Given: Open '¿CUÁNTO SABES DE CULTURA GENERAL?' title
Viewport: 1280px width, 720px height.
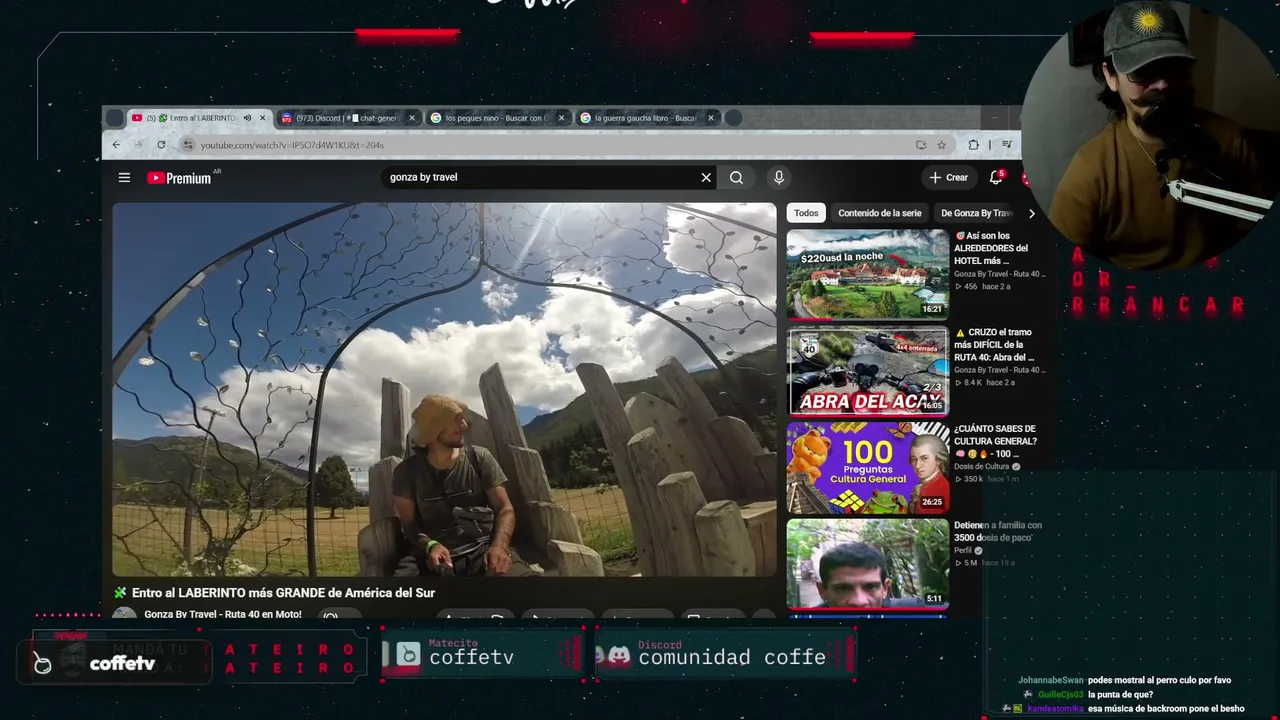Looking at the screenshot, I should tap(995, 441).
